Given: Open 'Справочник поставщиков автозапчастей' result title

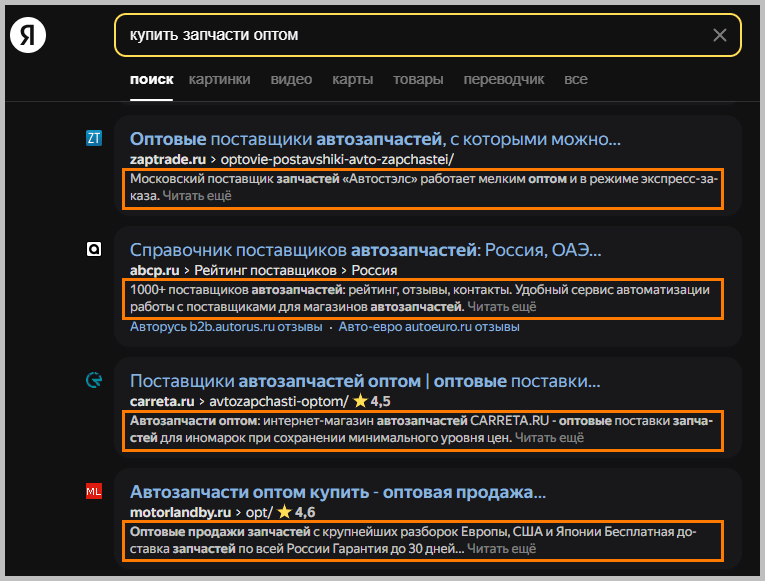Looking at the screenshot, I should point(365,250).
